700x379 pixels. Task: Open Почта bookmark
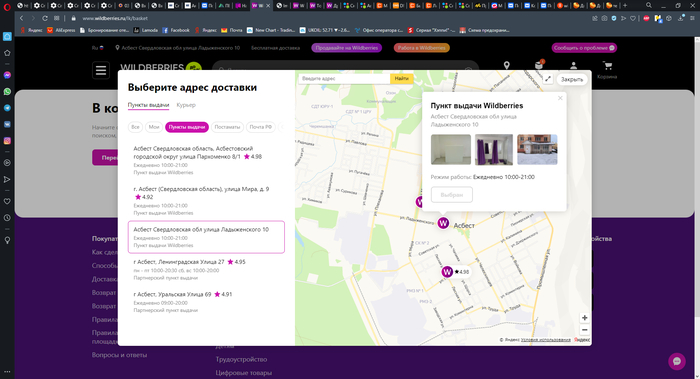[232, 30]
